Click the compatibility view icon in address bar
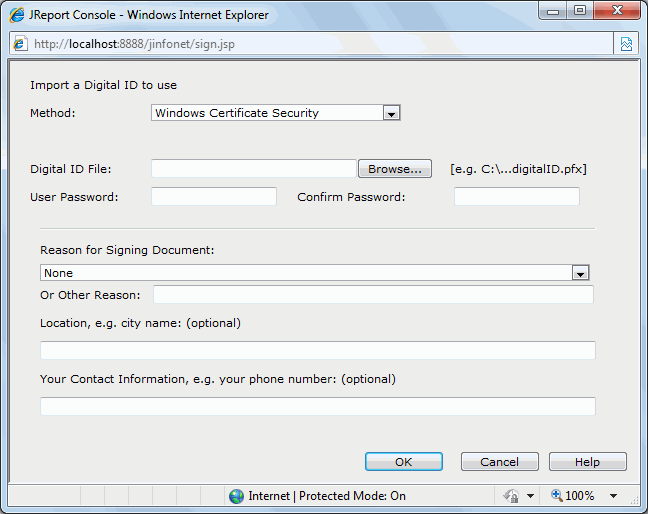 pos(626,44)
